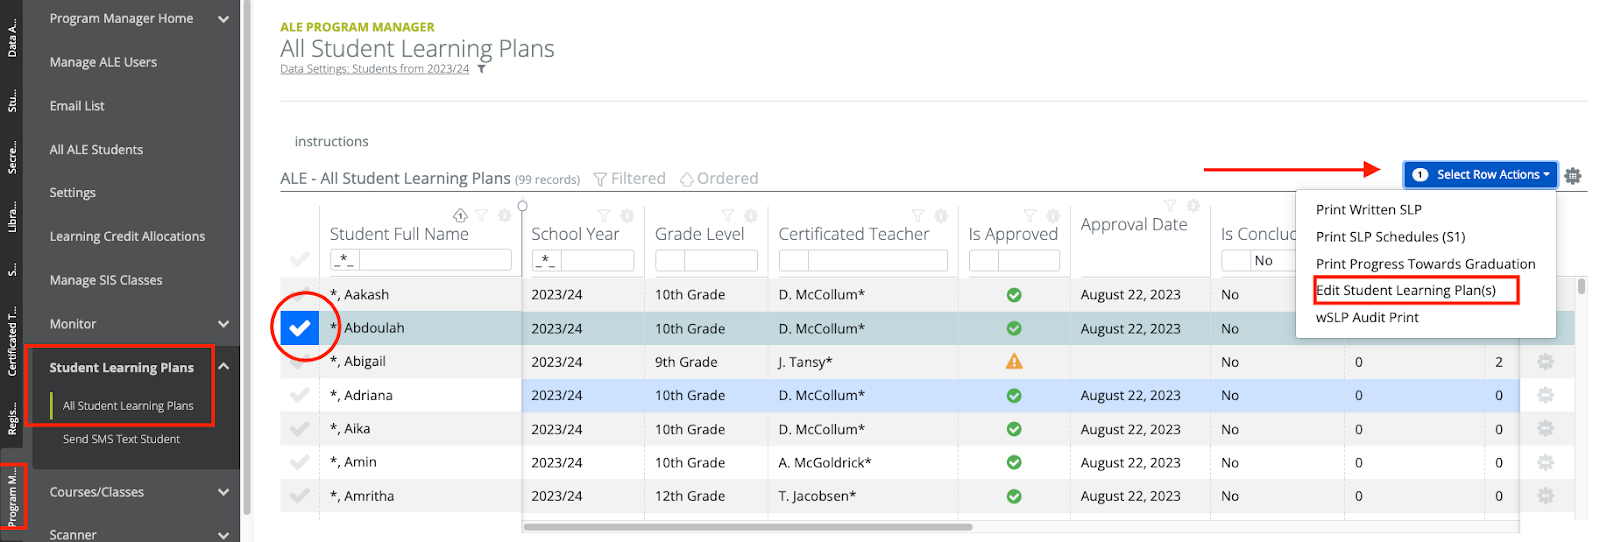1600x542 pixels.
Task: Open the filter operator box for School Year
Action: point(546,260)
